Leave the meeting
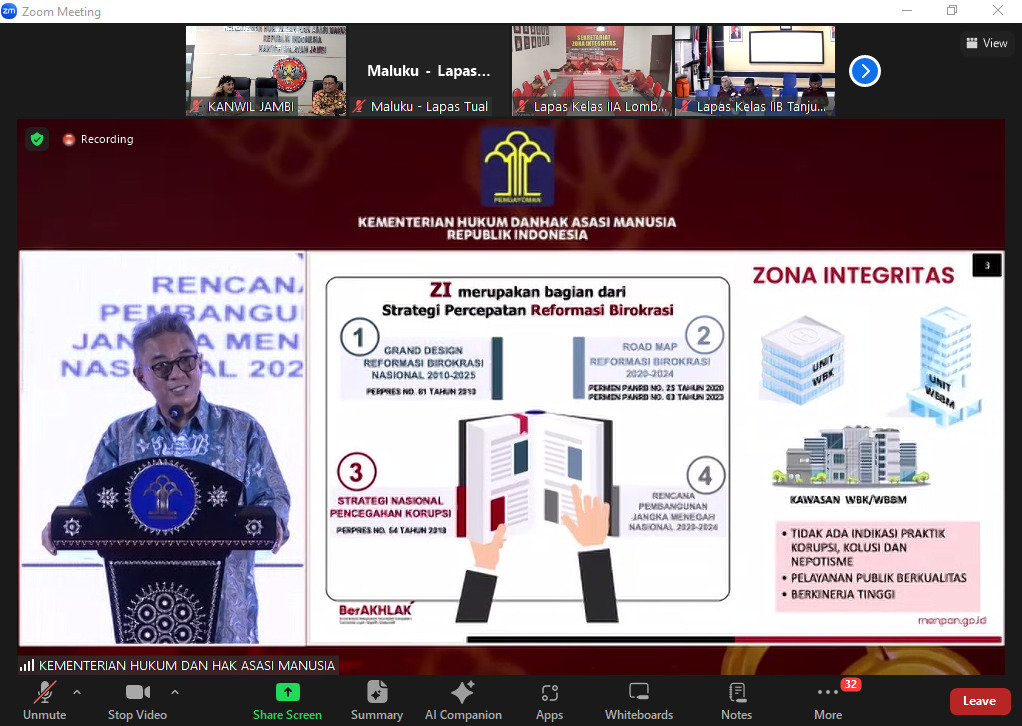This screenshot has height=726, width=1022. pyautogui.click(x=980, y=701)
